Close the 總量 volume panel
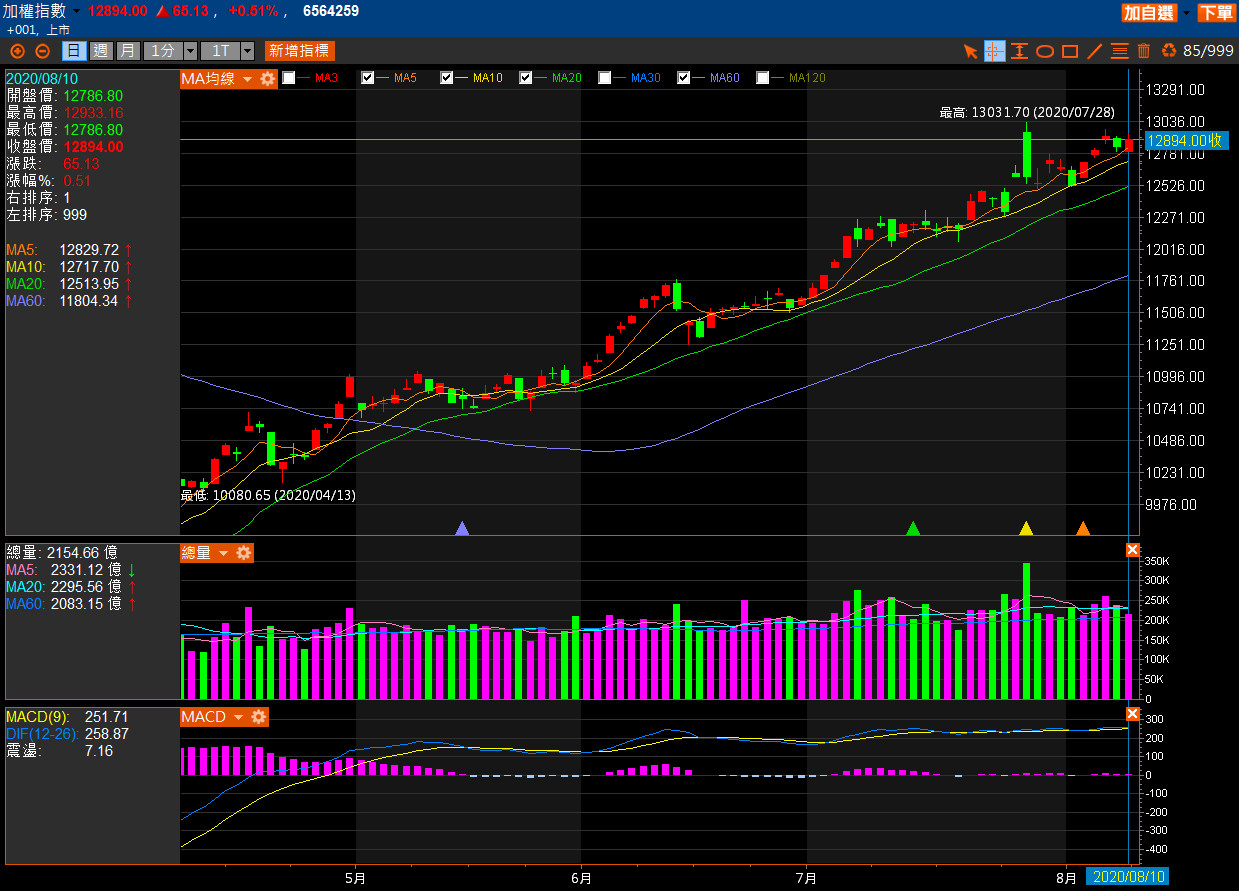 pyautogui.click(x=1132, y=550)
